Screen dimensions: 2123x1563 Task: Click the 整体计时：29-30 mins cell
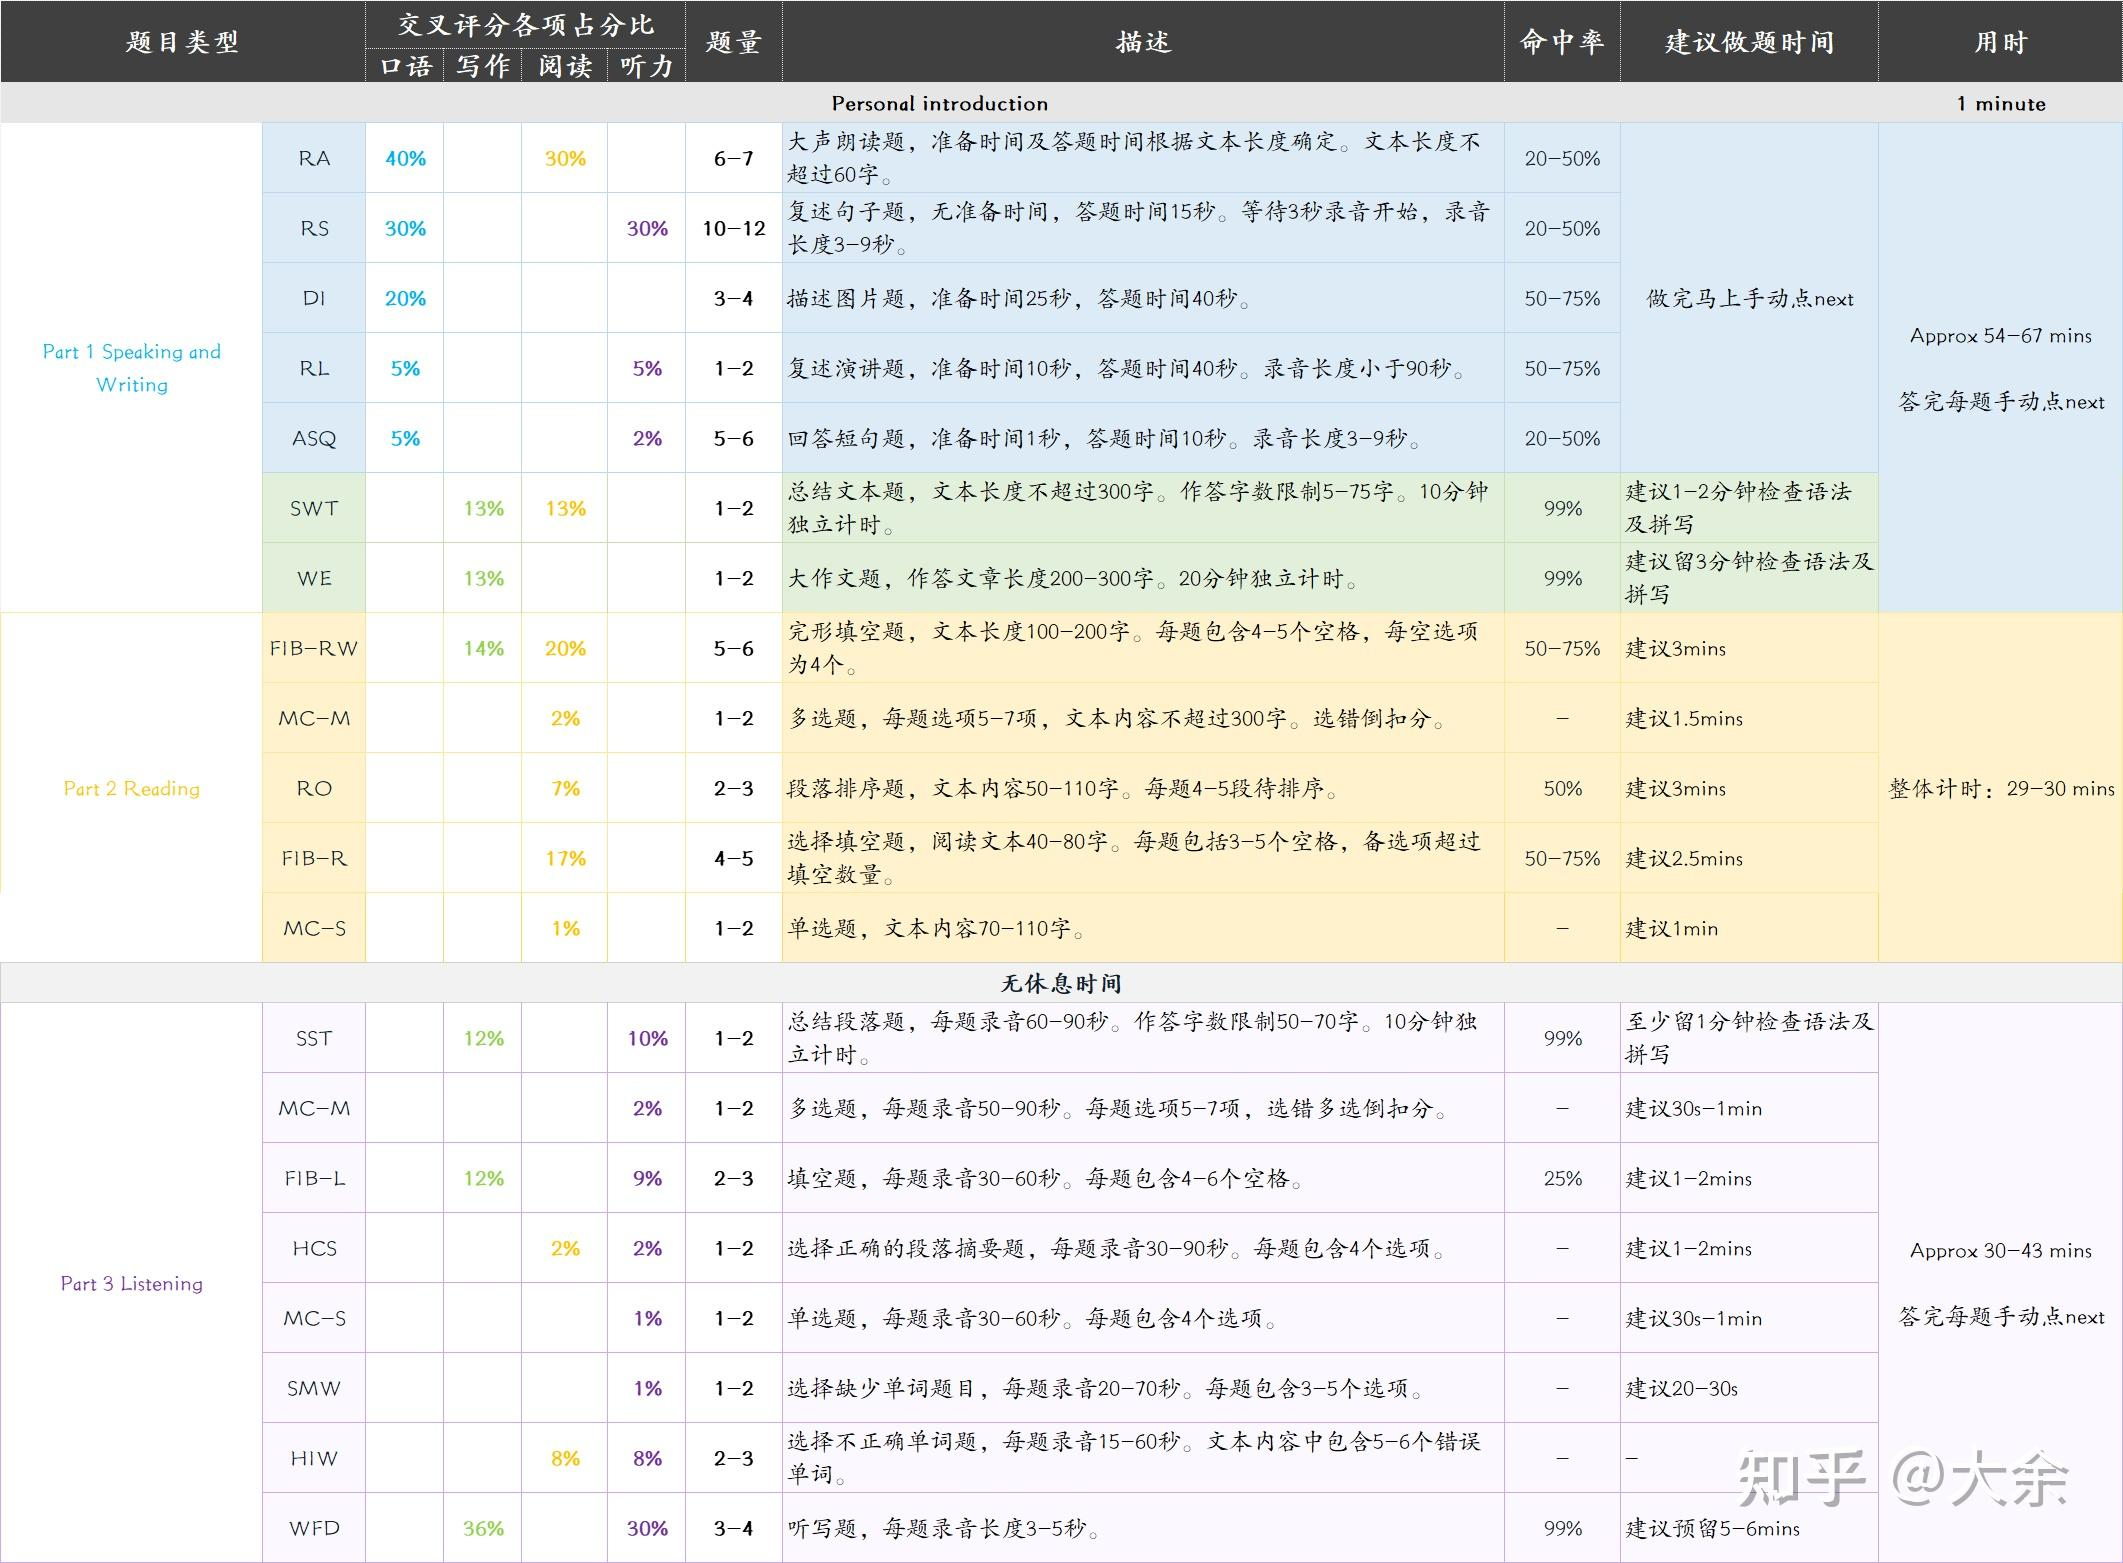point(2000,788)
